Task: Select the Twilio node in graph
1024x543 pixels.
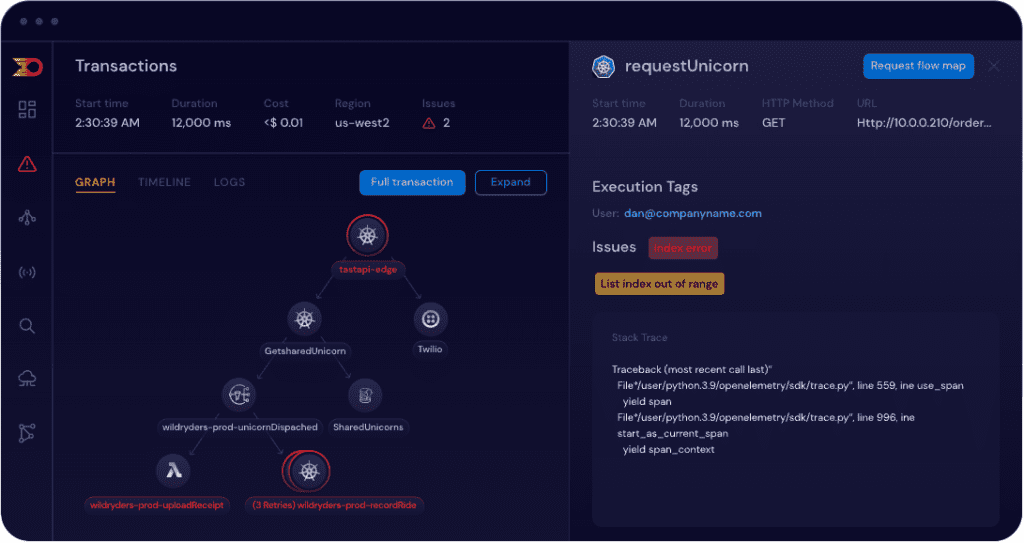Action: [430, 319]
